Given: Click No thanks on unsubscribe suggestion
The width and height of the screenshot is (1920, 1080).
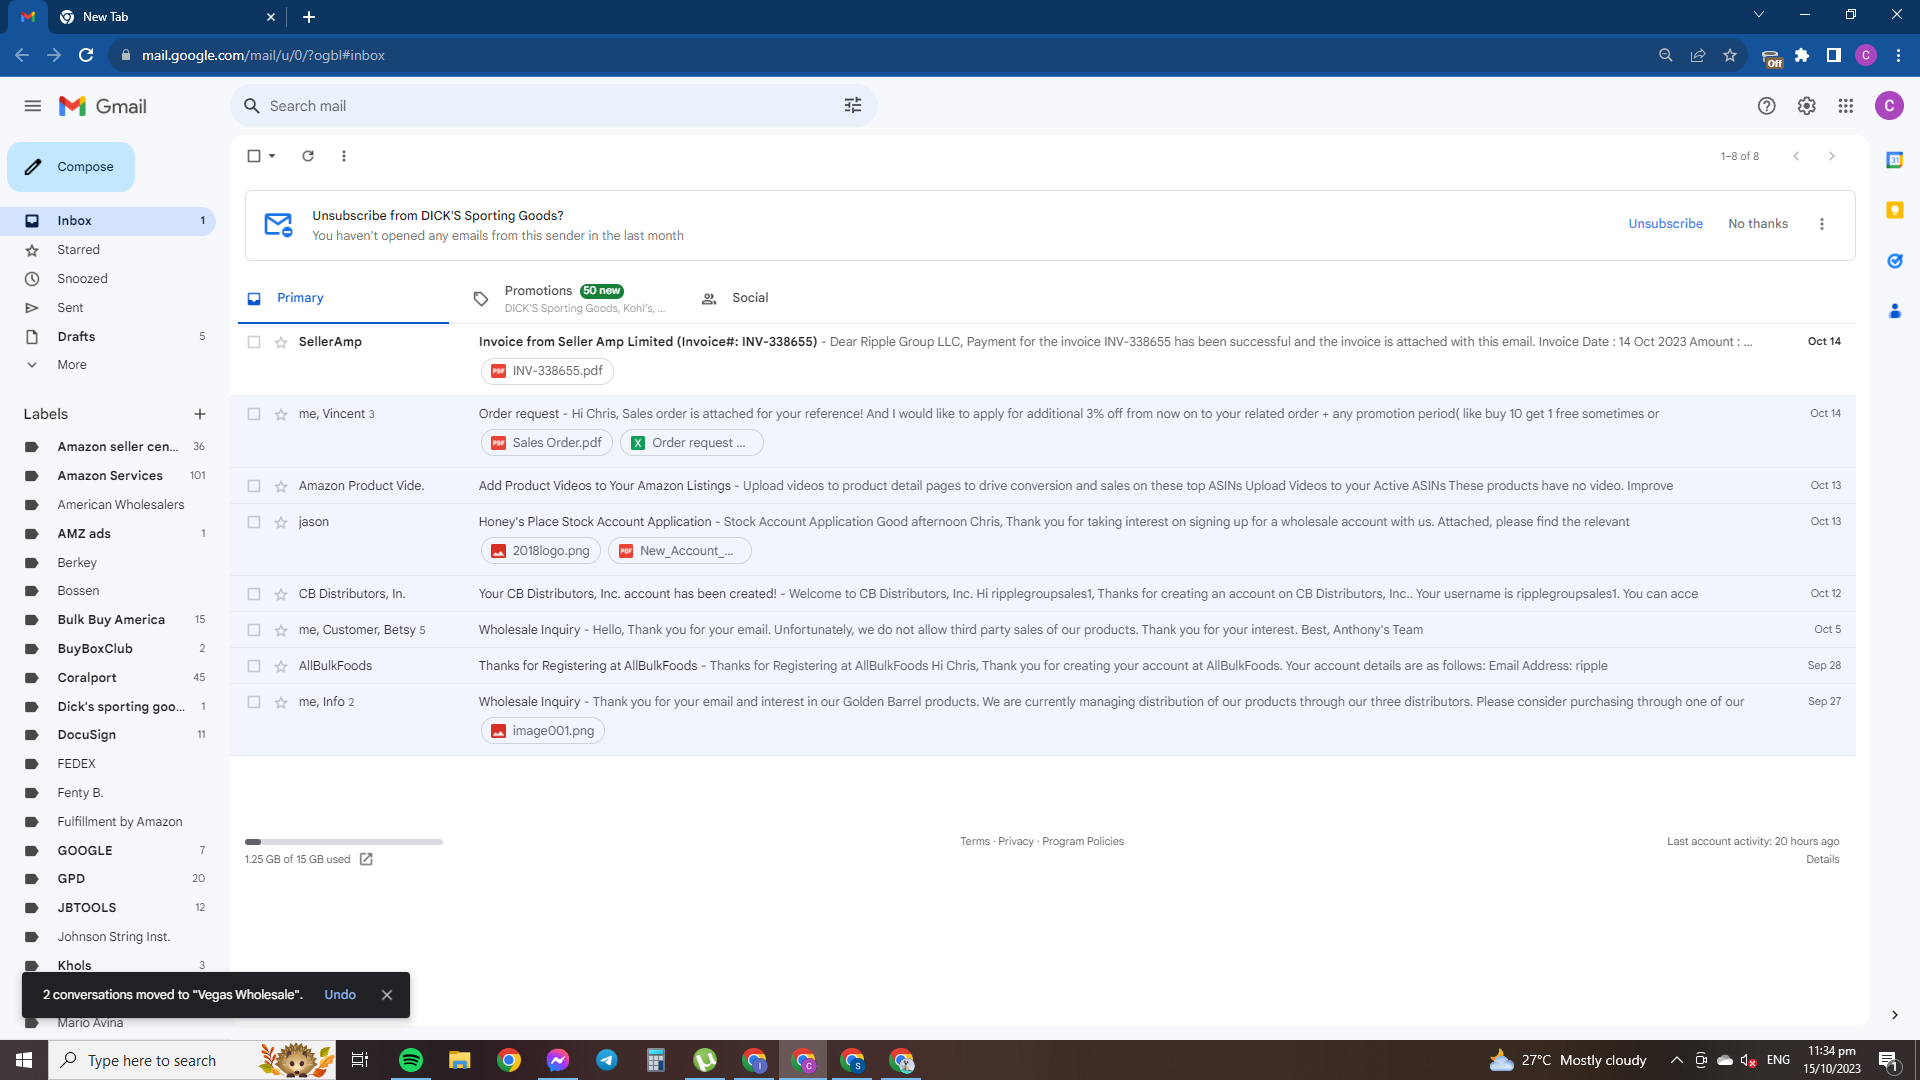Looking at the screenshot, I should (1758, 224).
